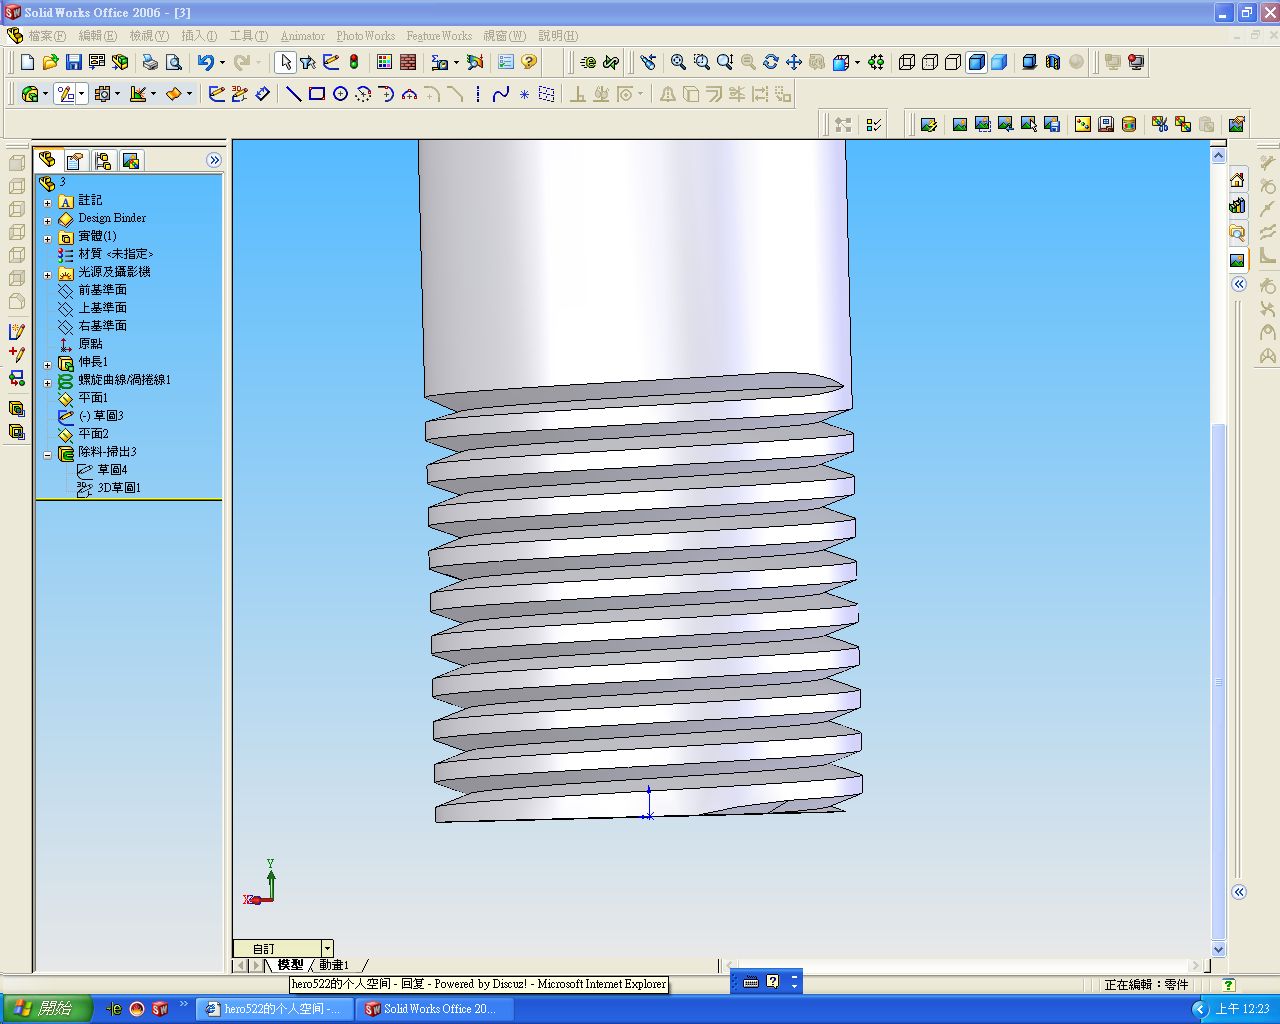The height and width of the screenshot is (1024, 1280).
Task: Click the Open file folder icon
Action: [x=51, y=62]
